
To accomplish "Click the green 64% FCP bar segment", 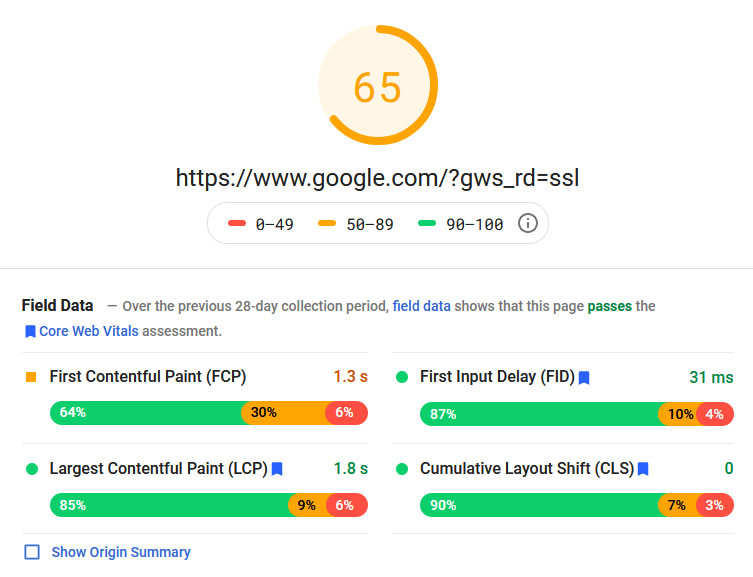I will pos(146,413).
